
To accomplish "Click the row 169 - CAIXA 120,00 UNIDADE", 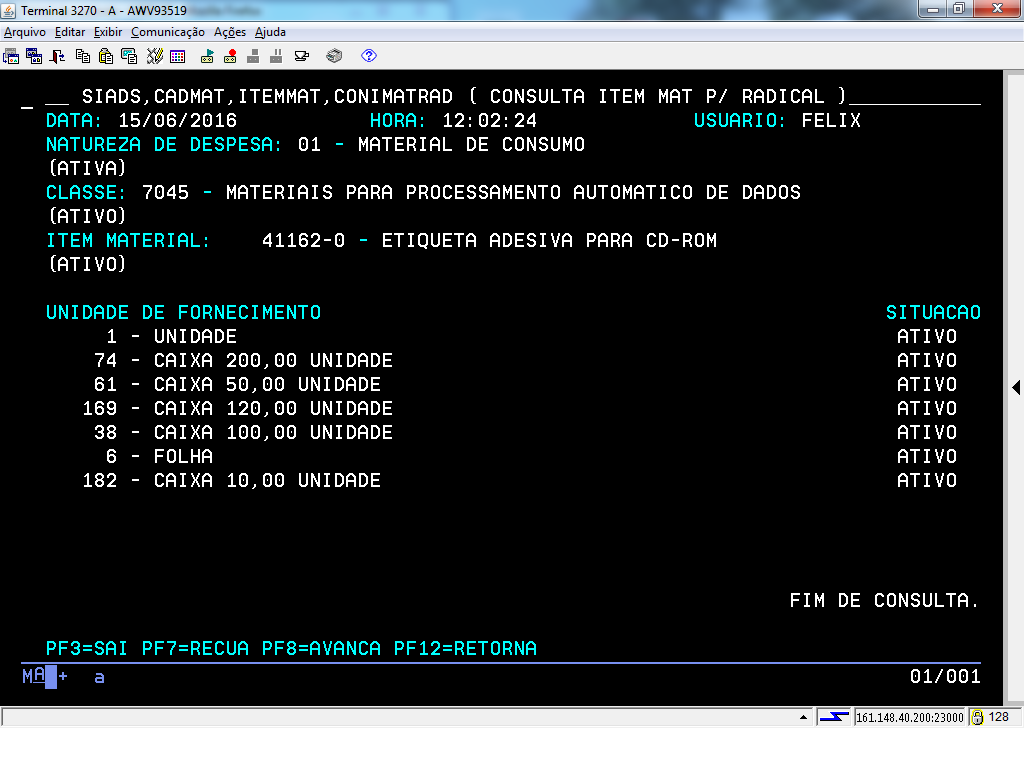I will 237,409.
